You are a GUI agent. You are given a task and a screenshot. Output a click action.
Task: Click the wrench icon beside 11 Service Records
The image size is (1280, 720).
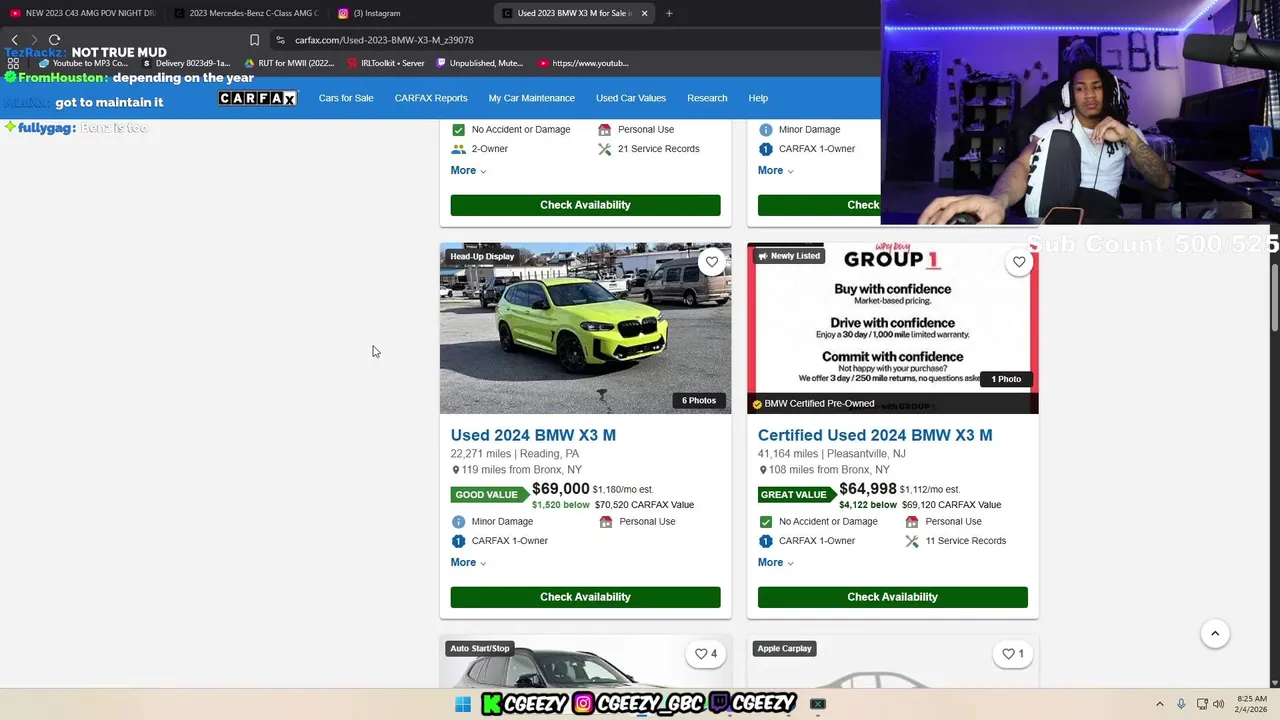click(911, 541)
